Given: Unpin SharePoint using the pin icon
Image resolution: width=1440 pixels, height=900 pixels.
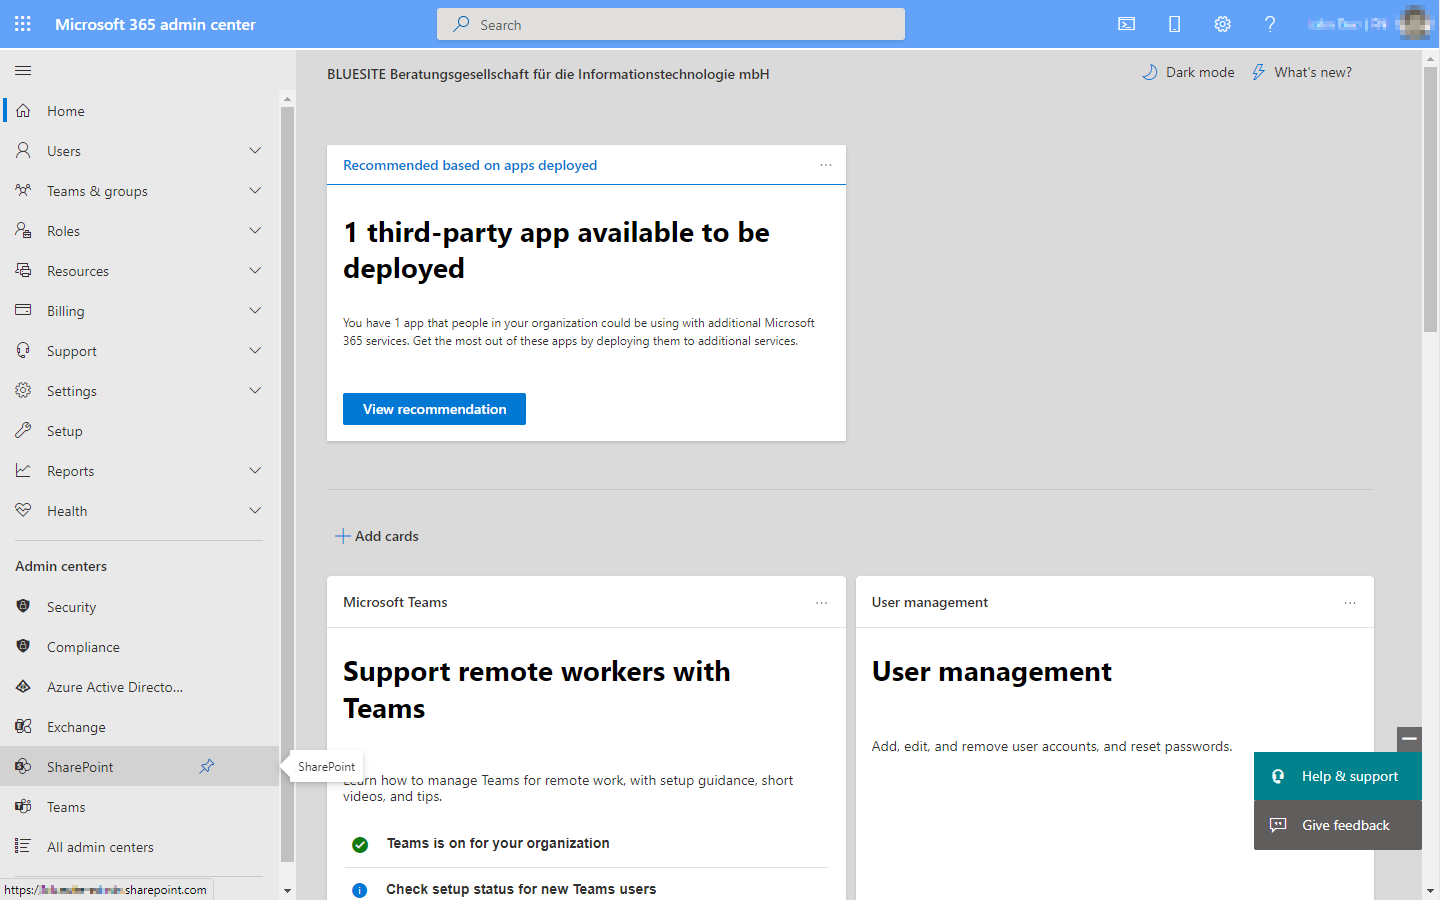Looking at the screenshot, I should pos(207,767).
